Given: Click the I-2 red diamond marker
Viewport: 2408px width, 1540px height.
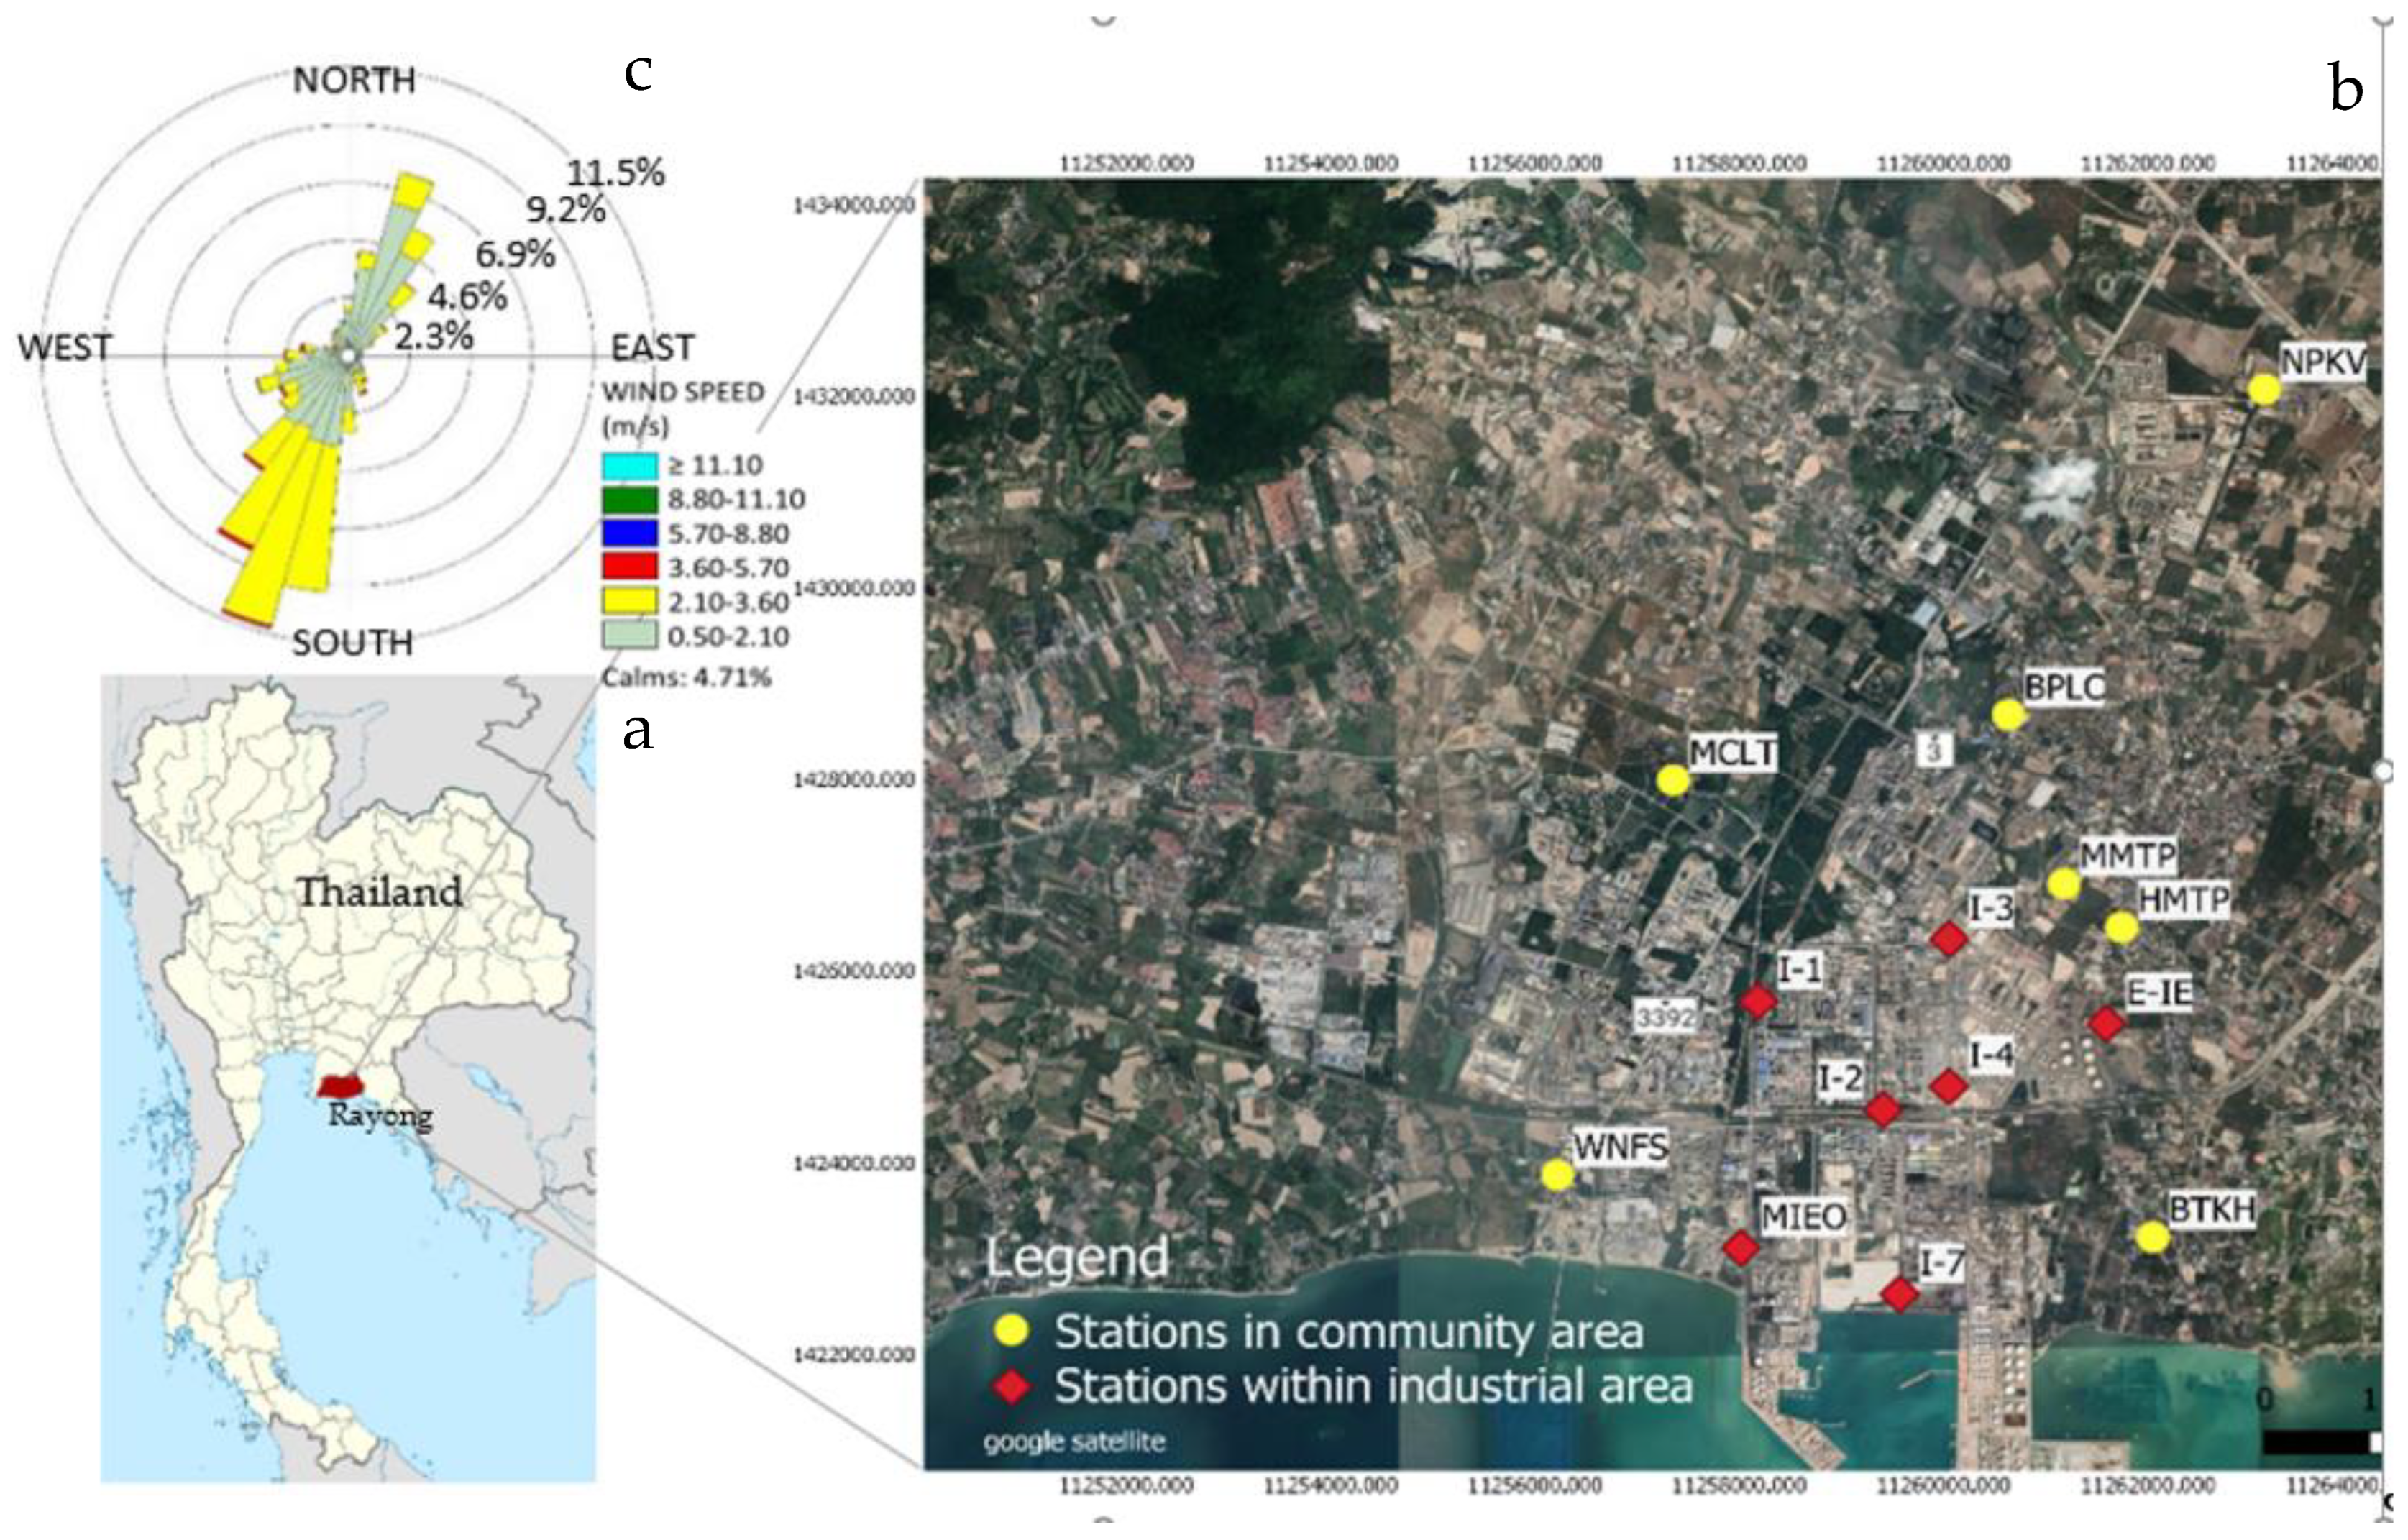Looking at the screenshot, I should [1883, 1109].
